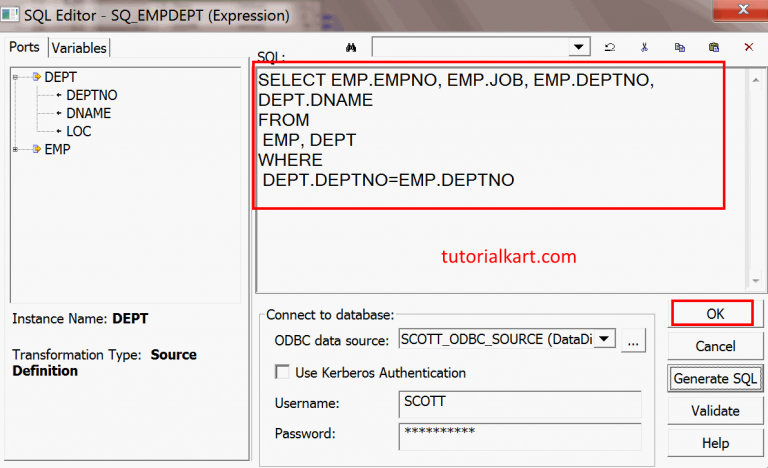Select the DEPT source icon in tree

(36, 77)
